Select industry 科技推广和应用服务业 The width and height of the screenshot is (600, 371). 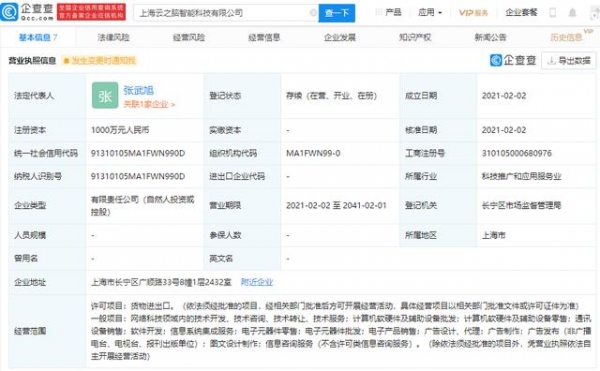point(521,176)
